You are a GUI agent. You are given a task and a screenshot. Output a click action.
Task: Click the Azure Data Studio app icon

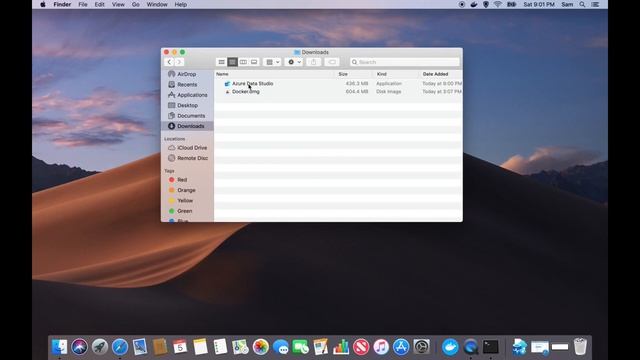pos(227,84)
